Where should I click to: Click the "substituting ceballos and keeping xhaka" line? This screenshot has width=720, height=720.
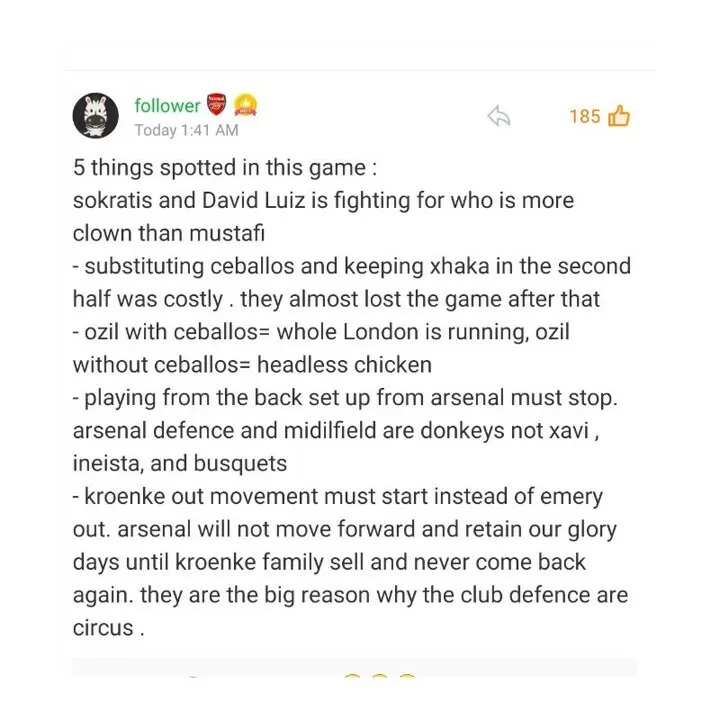(x=352, y=266)
